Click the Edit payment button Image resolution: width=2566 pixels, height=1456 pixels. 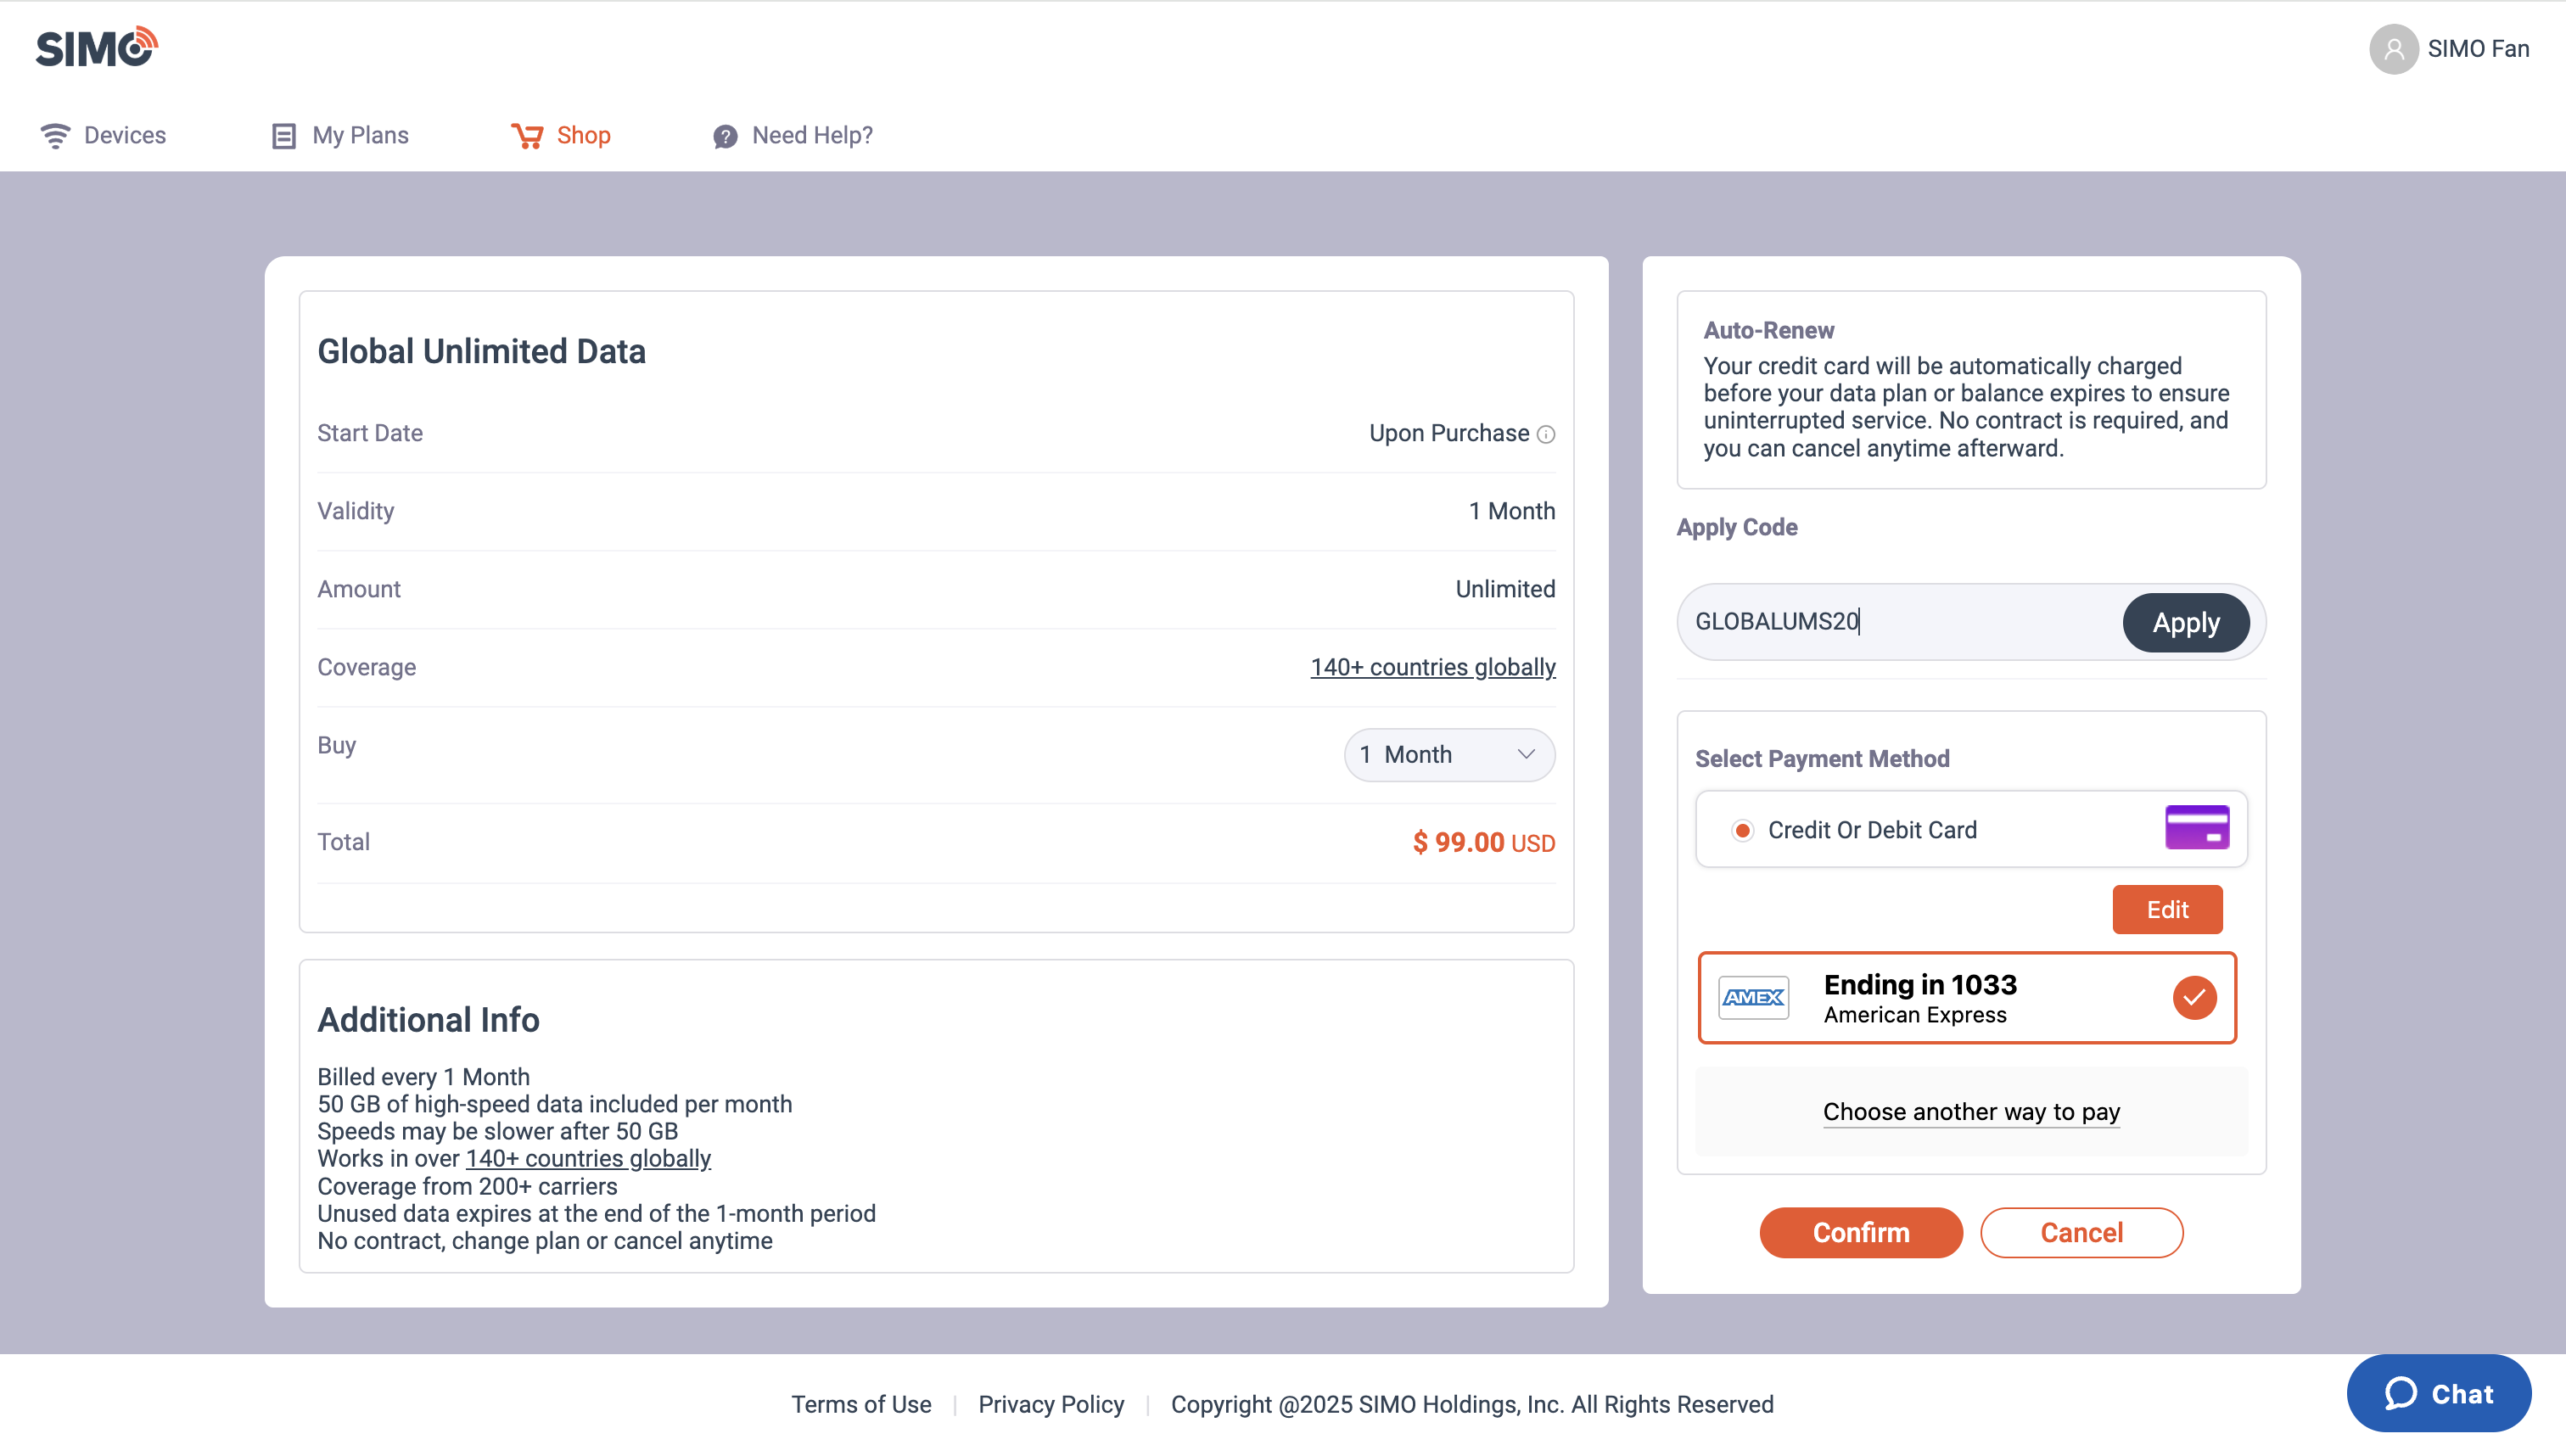click(x=2167, y=909)
